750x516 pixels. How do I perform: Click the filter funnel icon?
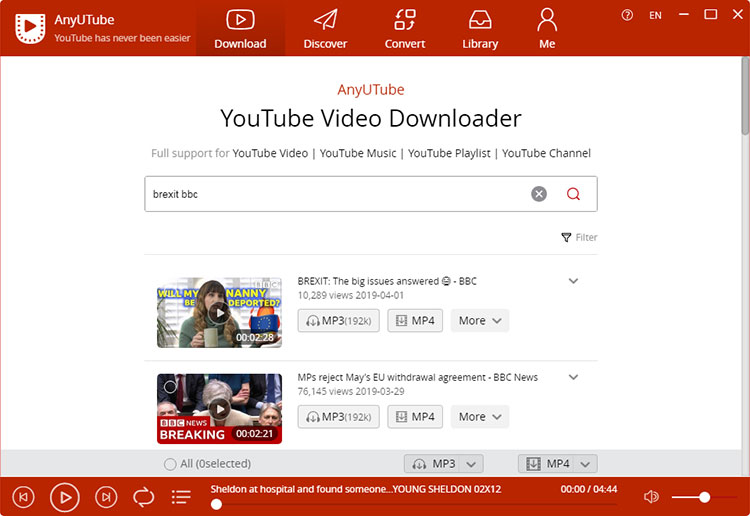(x=566, y=237)
